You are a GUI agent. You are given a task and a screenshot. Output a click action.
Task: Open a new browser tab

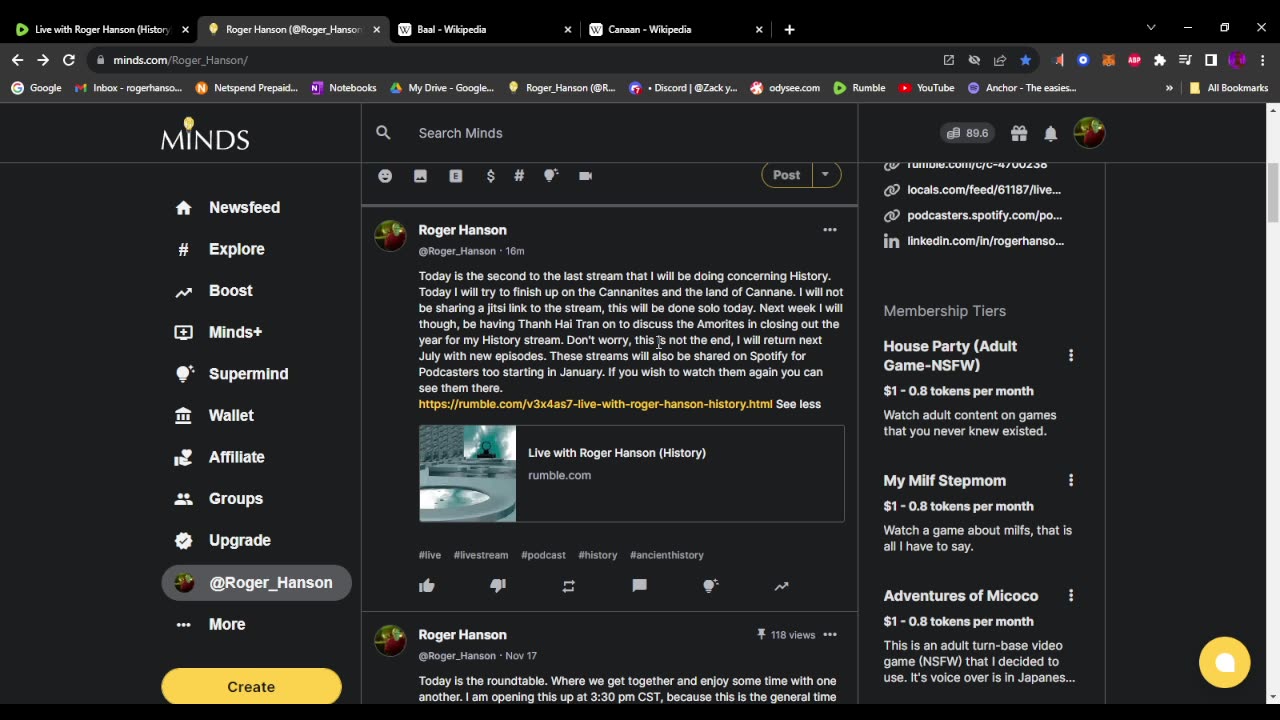click(789, 29)
